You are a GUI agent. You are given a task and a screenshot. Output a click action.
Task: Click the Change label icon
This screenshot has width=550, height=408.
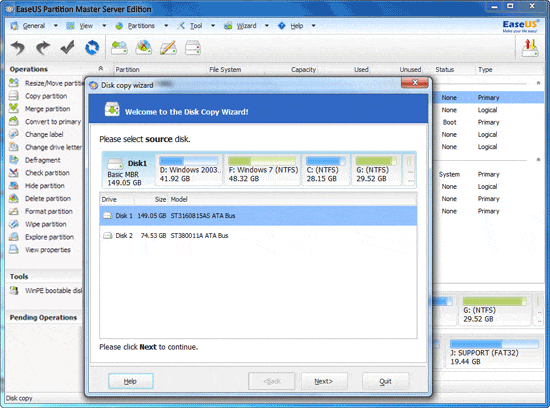tap(14, 134)
